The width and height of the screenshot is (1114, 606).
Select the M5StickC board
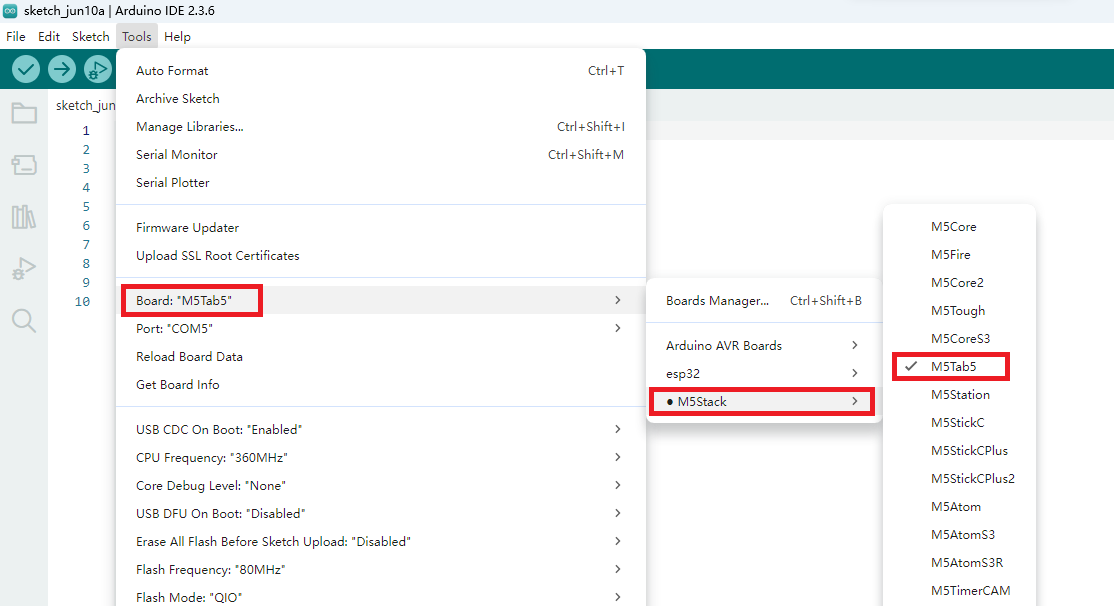[959, 423]
